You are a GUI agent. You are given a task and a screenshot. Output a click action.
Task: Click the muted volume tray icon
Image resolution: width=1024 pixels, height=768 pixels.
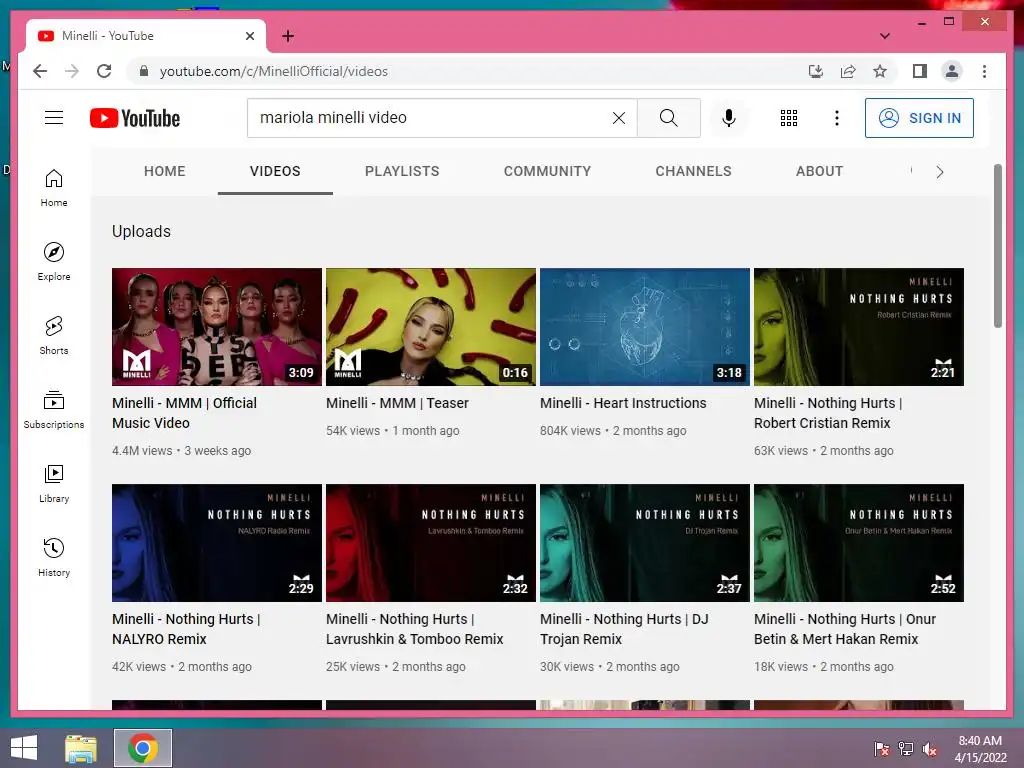[930, 748]
